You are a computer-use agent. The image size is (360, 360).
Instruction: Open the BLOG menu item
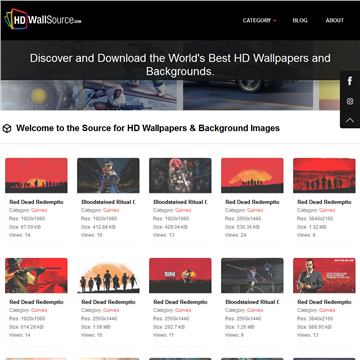[x=300, y=20]
